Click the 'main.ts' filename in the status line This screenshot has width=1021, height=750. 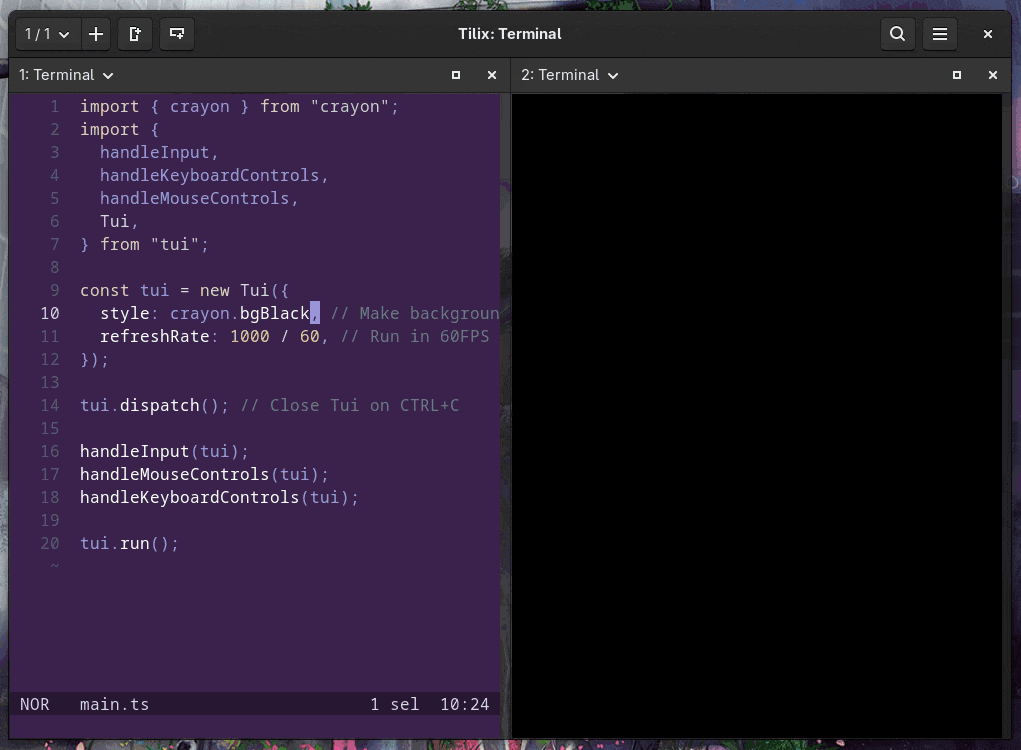[114, 704]
